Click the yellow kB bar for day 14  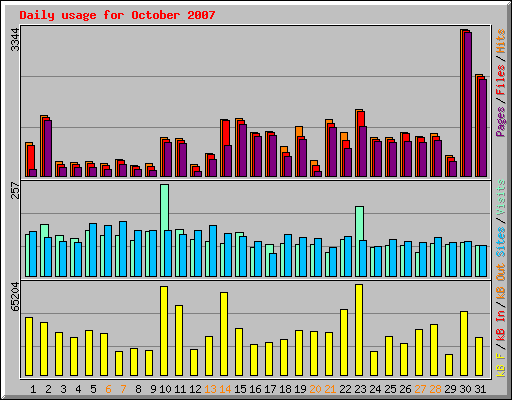224,334
